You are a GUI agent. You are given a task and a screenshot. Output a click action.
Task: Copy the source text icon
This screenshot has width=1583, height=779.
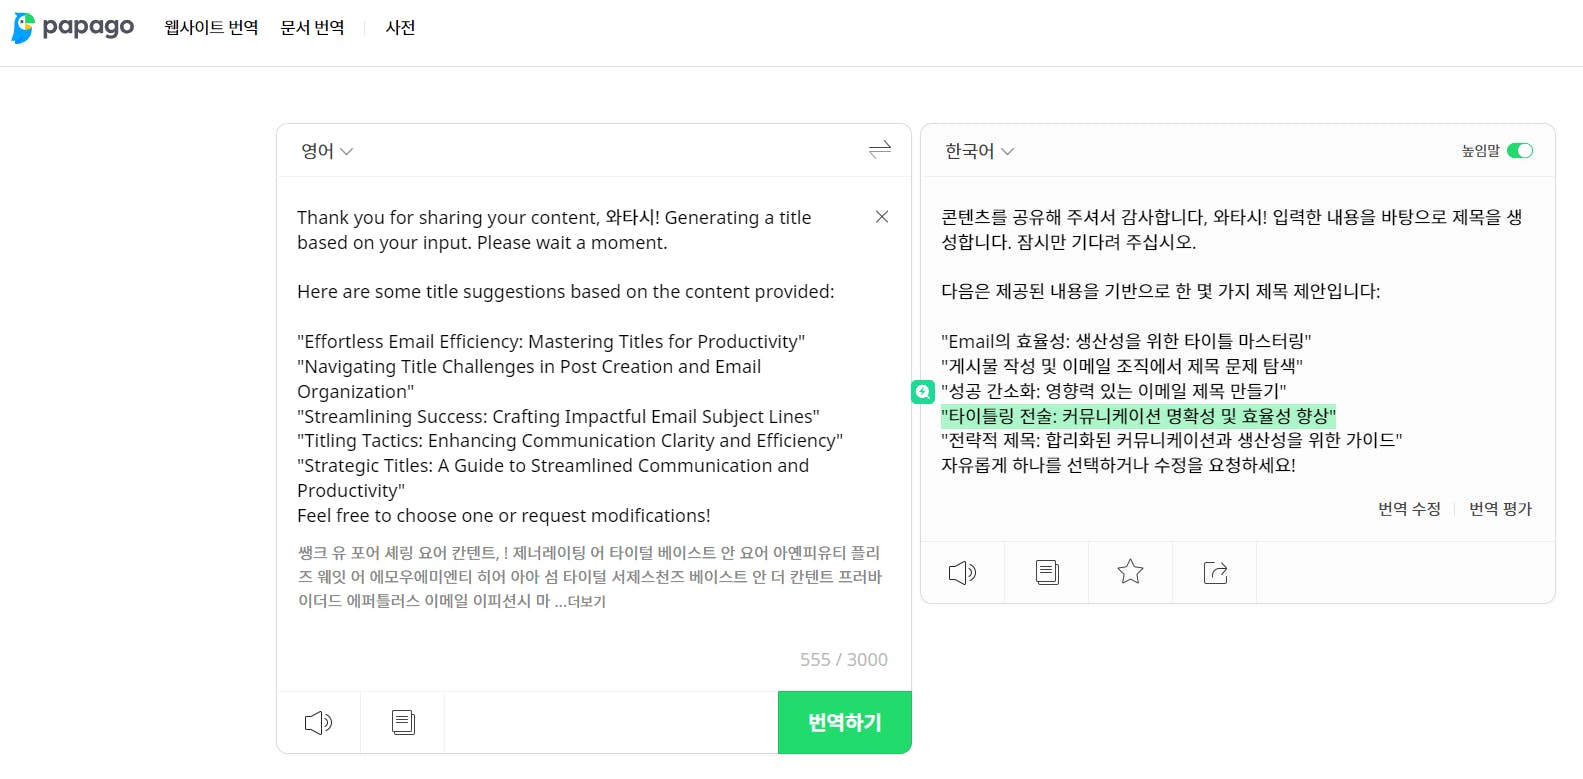coord(403,722)
